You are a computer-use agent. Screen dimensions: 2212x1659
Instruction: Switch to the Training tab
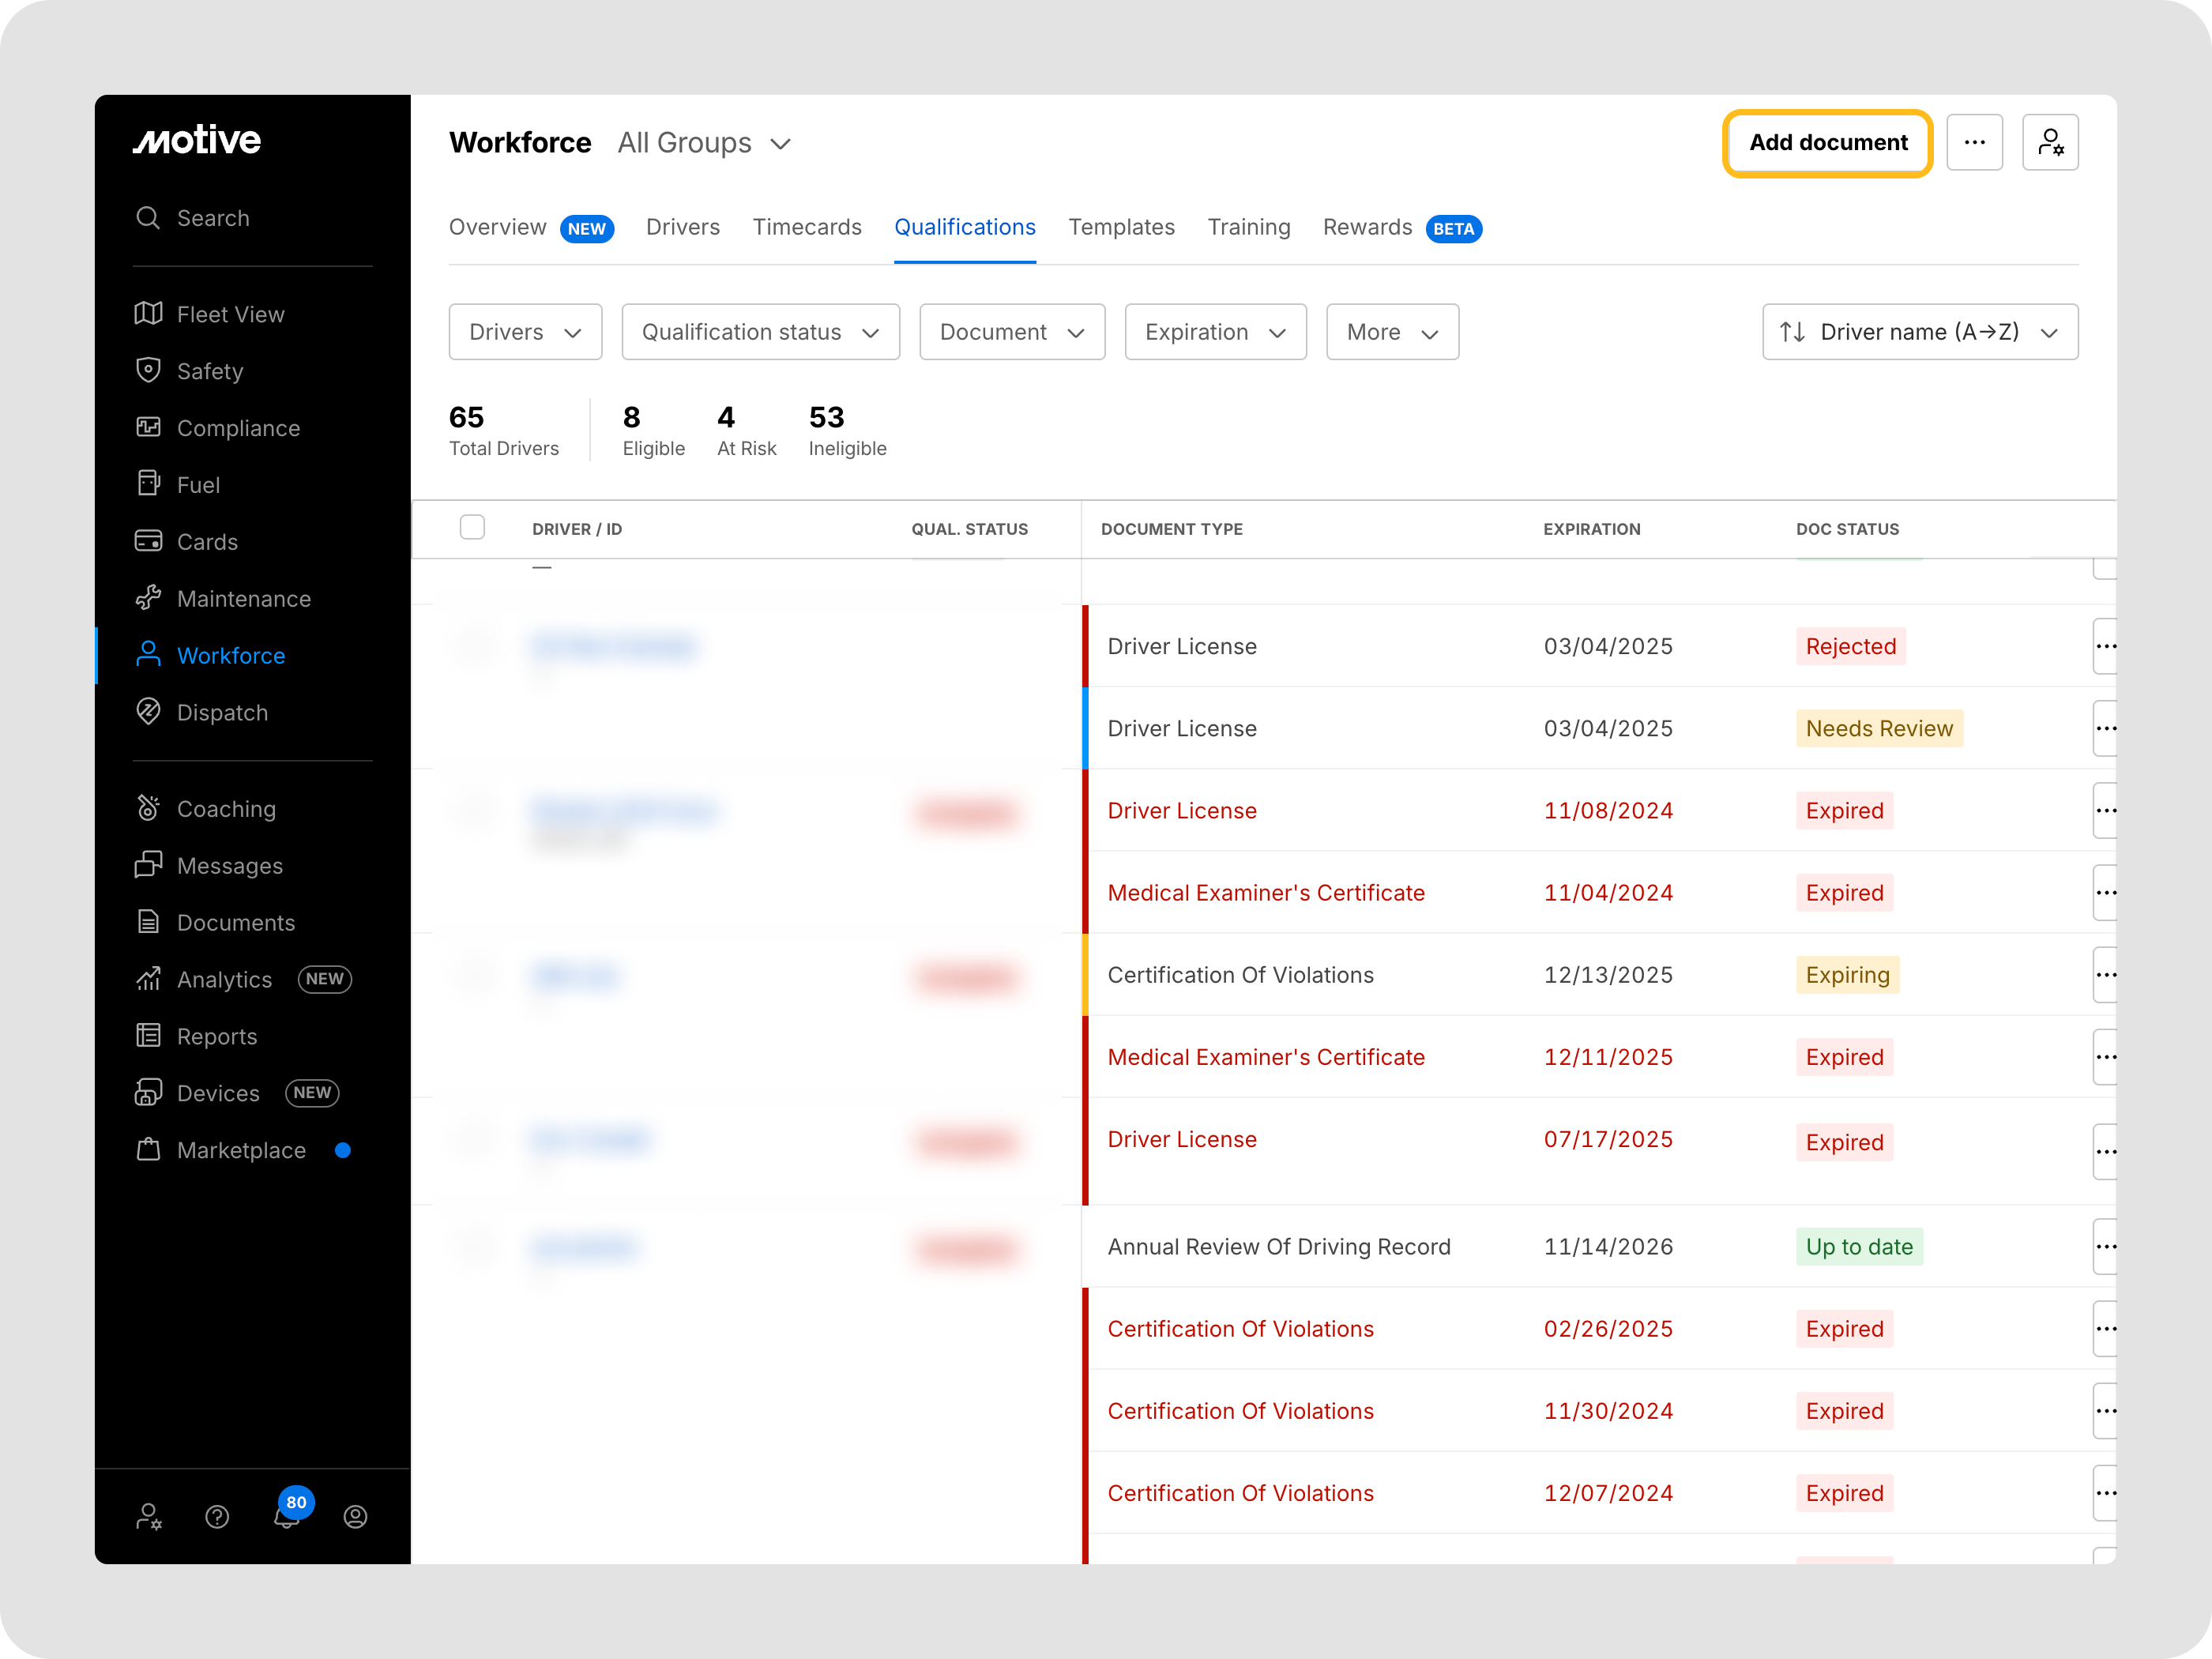[x=1248, y=228]
